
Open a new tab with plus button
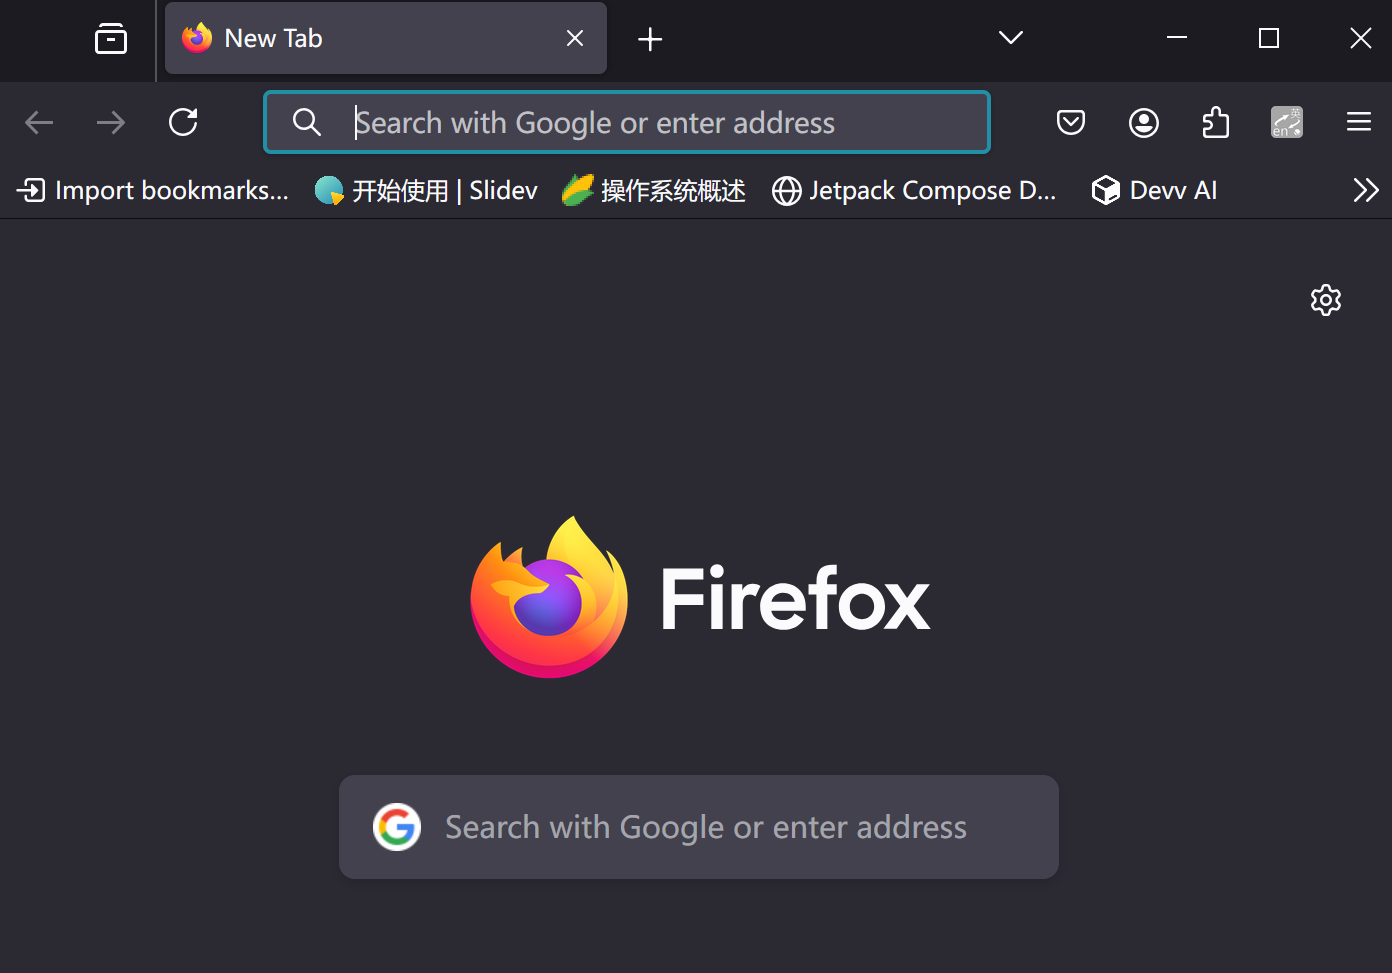tap(650, 39)
